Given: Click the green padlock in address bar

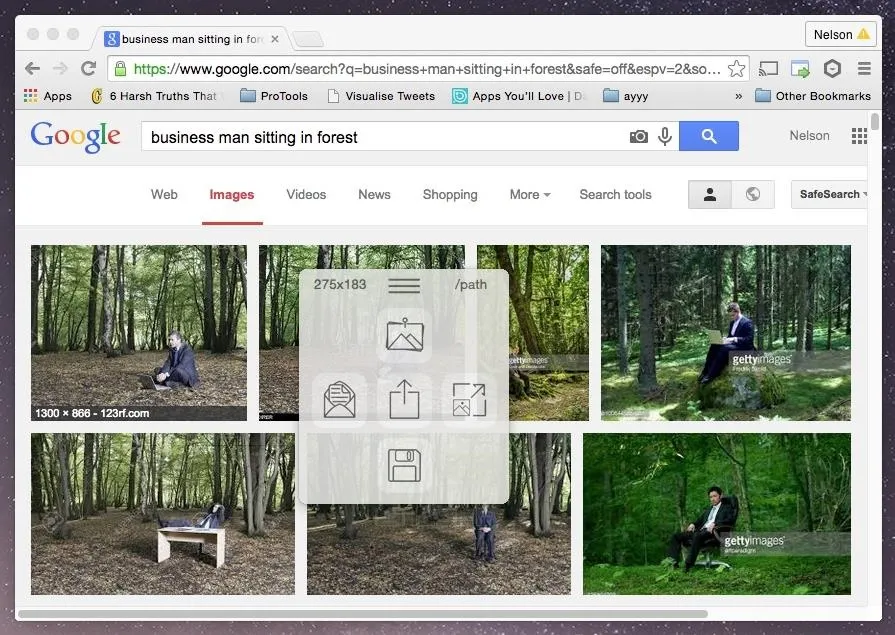Looking at the screenshot, I should pos(120,69).
